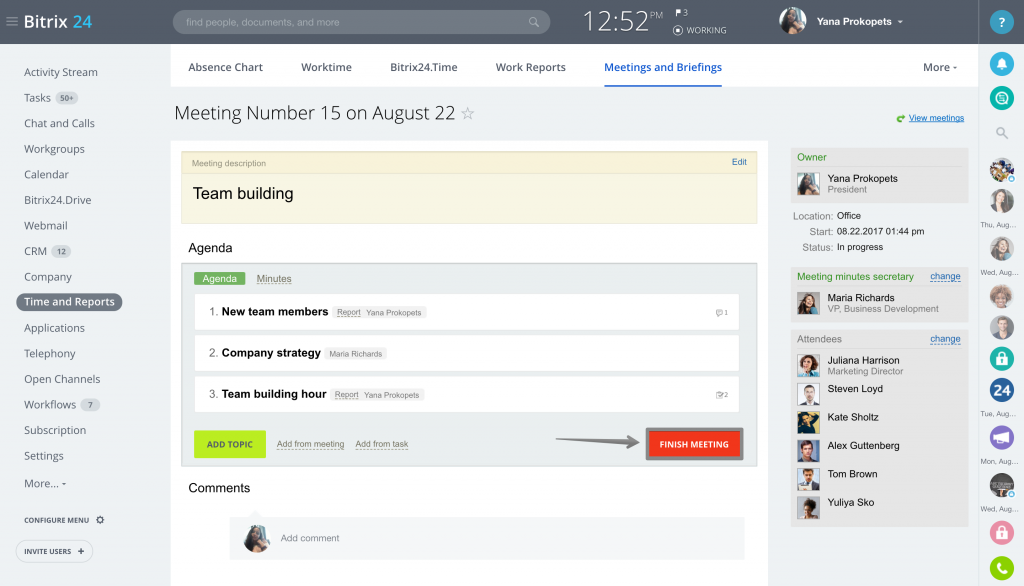The image size is (1024, 586).
Task: Click the Add Topic button
Action: point(230,444)
